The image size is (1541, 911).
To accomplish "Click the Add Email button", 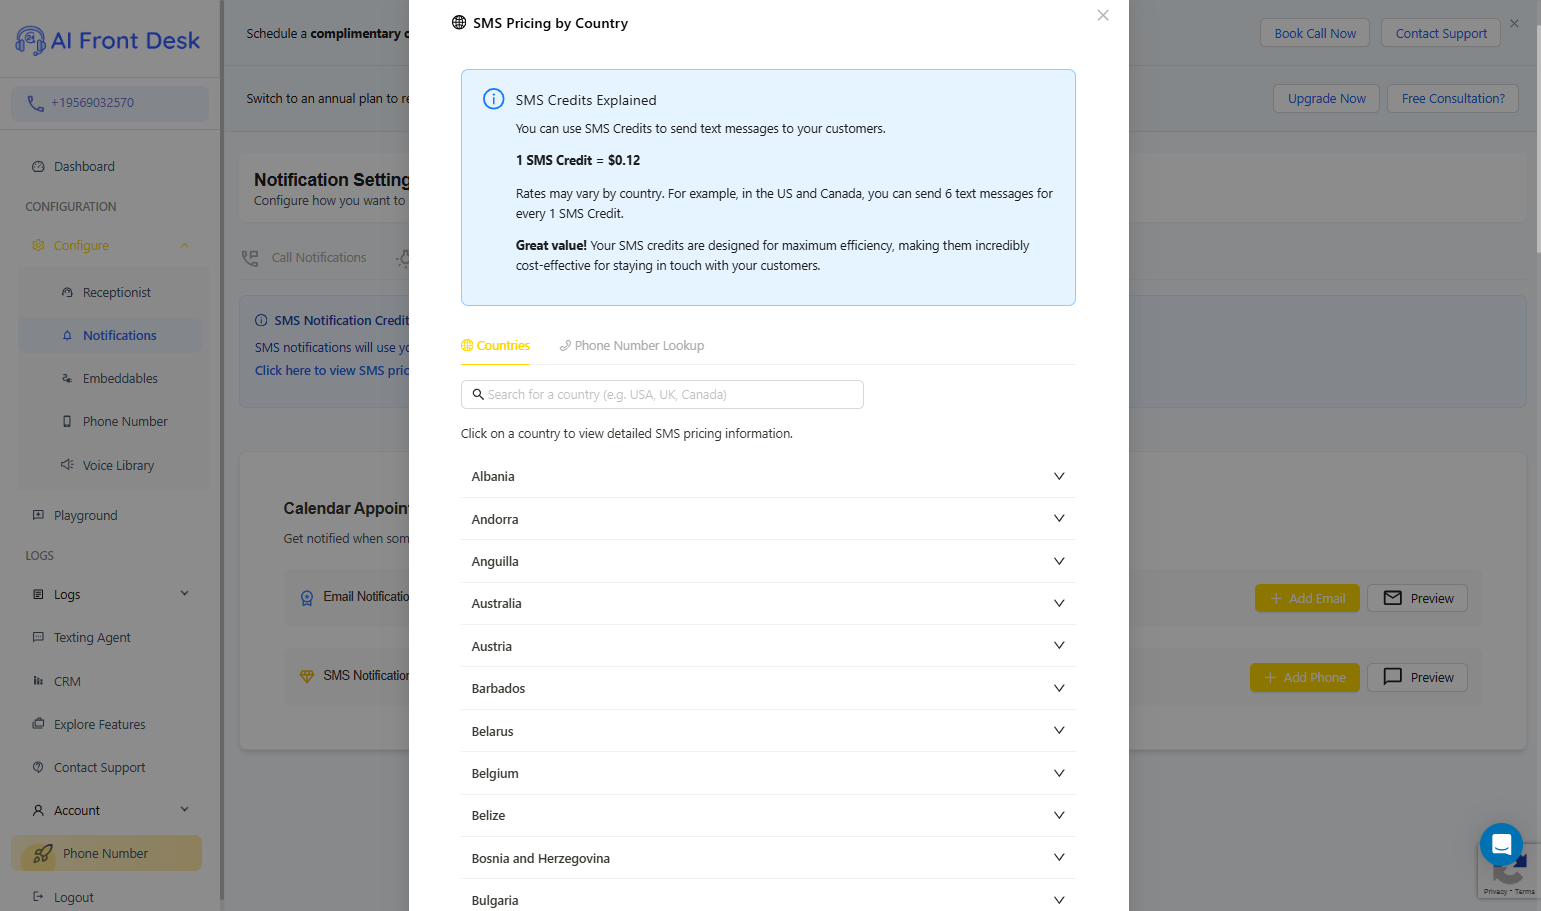I will (x=1307, y=598).
